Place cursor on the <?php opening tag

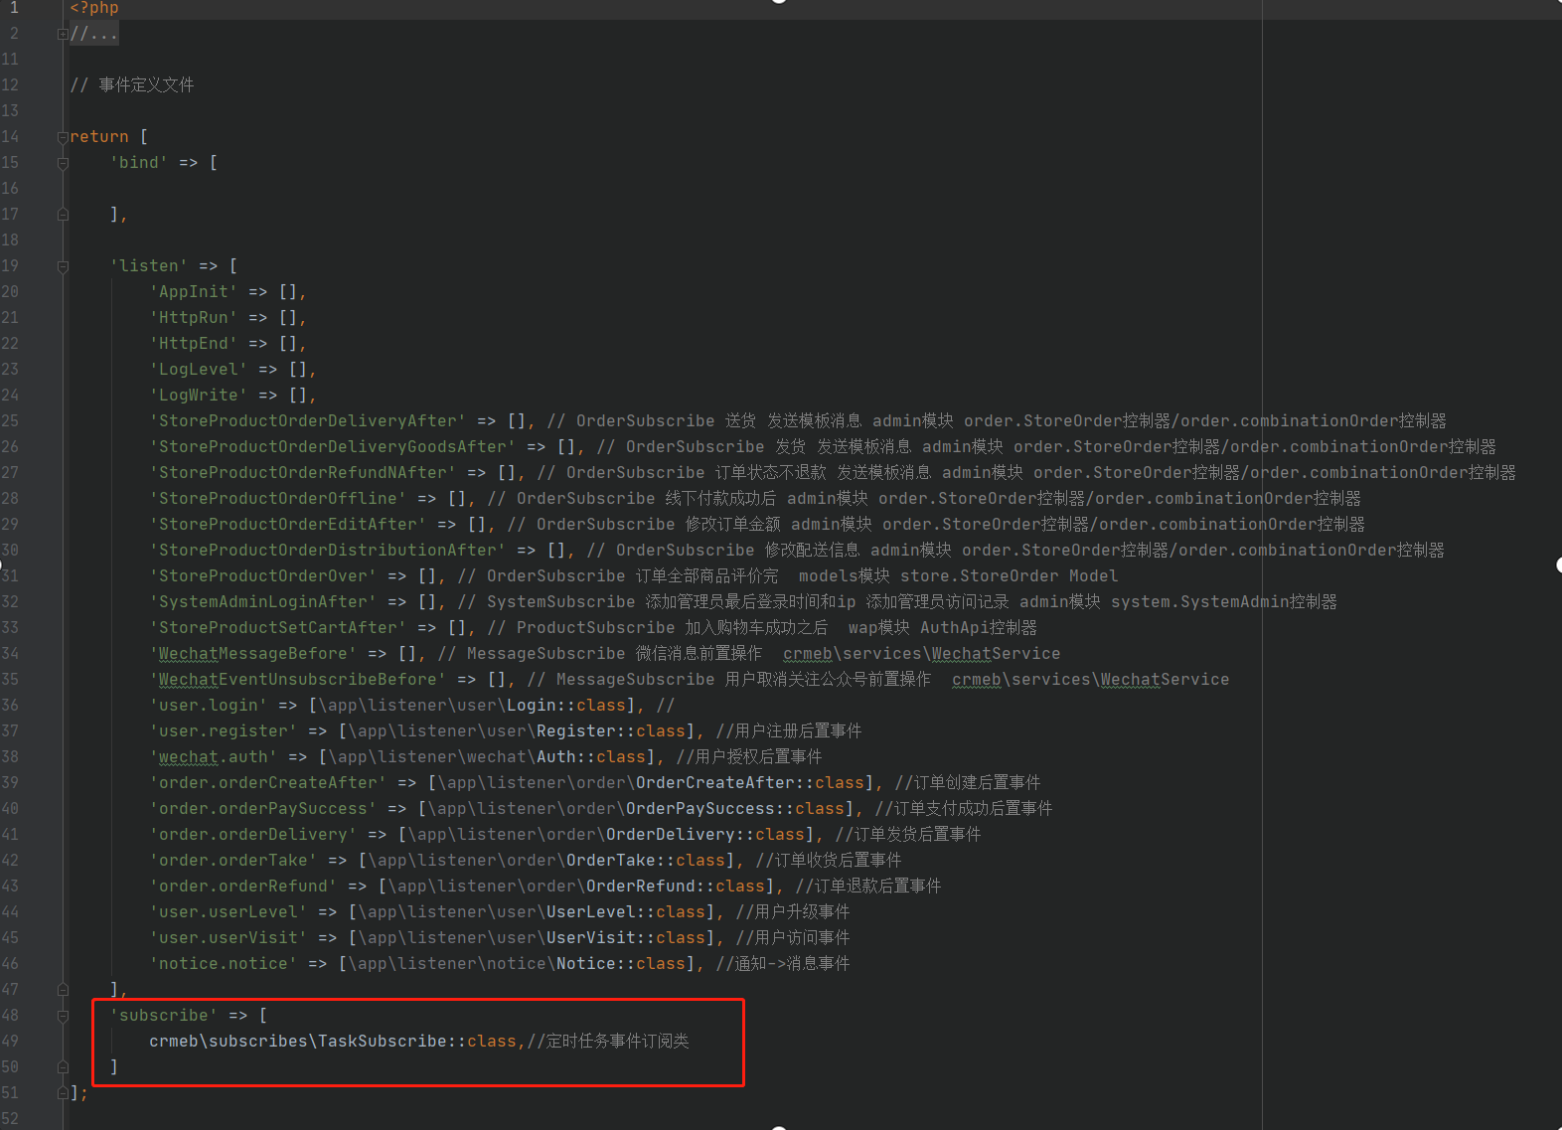[93, 8]
